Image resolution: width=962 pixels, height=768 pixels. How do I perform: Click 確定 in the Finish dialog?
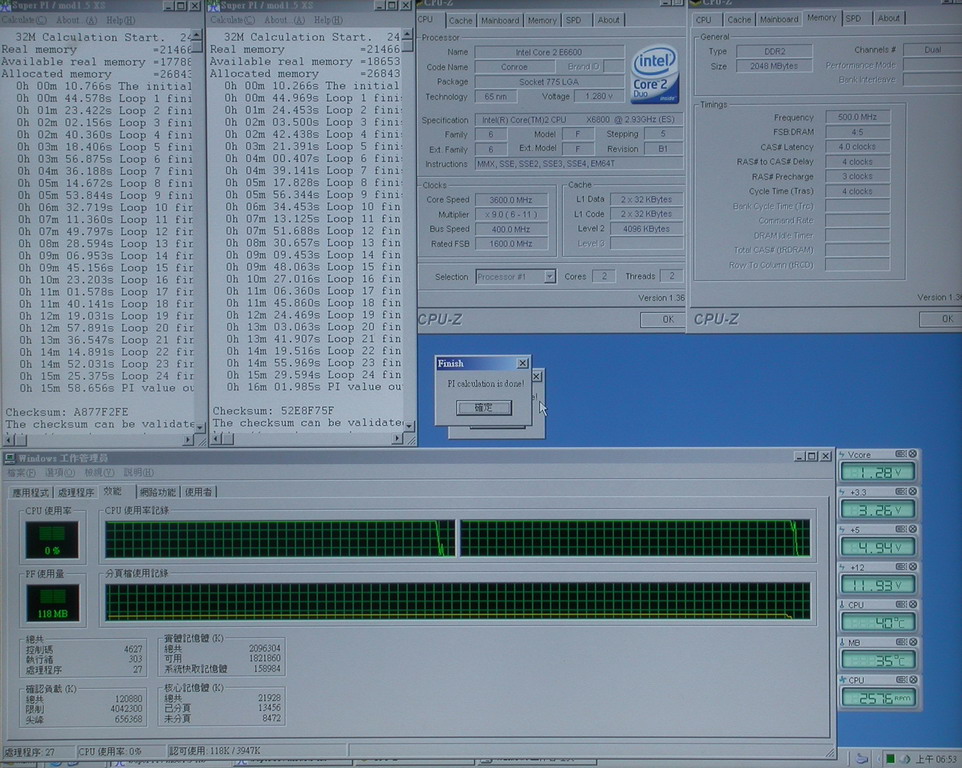[483, 407]
